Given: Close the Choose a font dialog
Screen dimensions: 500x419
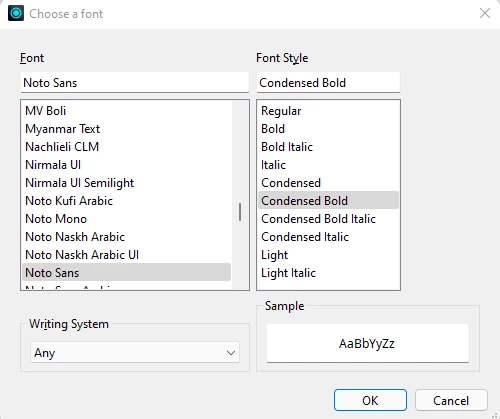Looking at the screenshot, I should tap(485, 13).
